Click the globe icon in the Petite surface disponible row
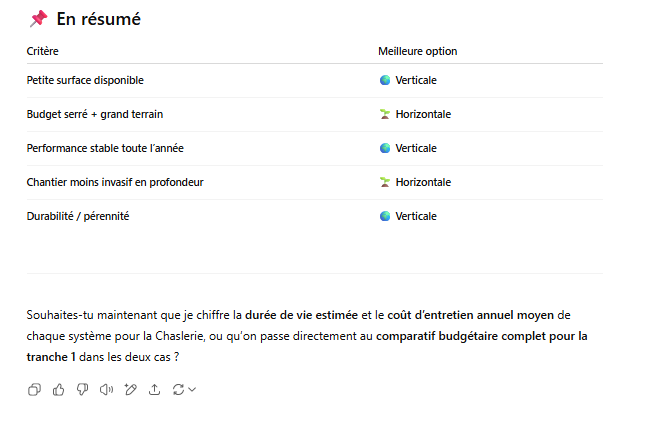 (385, 80)
